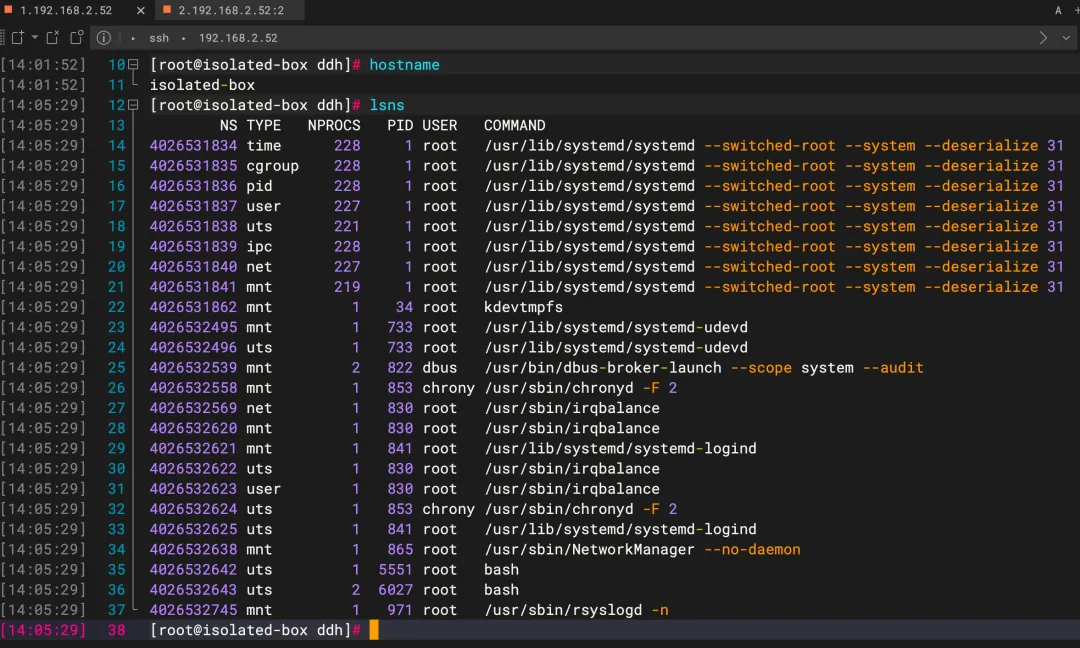Click the send arrow at address bar right
Image resolution: width=1080 pixels, height=648 pixels.
[x=1043, y=38]
